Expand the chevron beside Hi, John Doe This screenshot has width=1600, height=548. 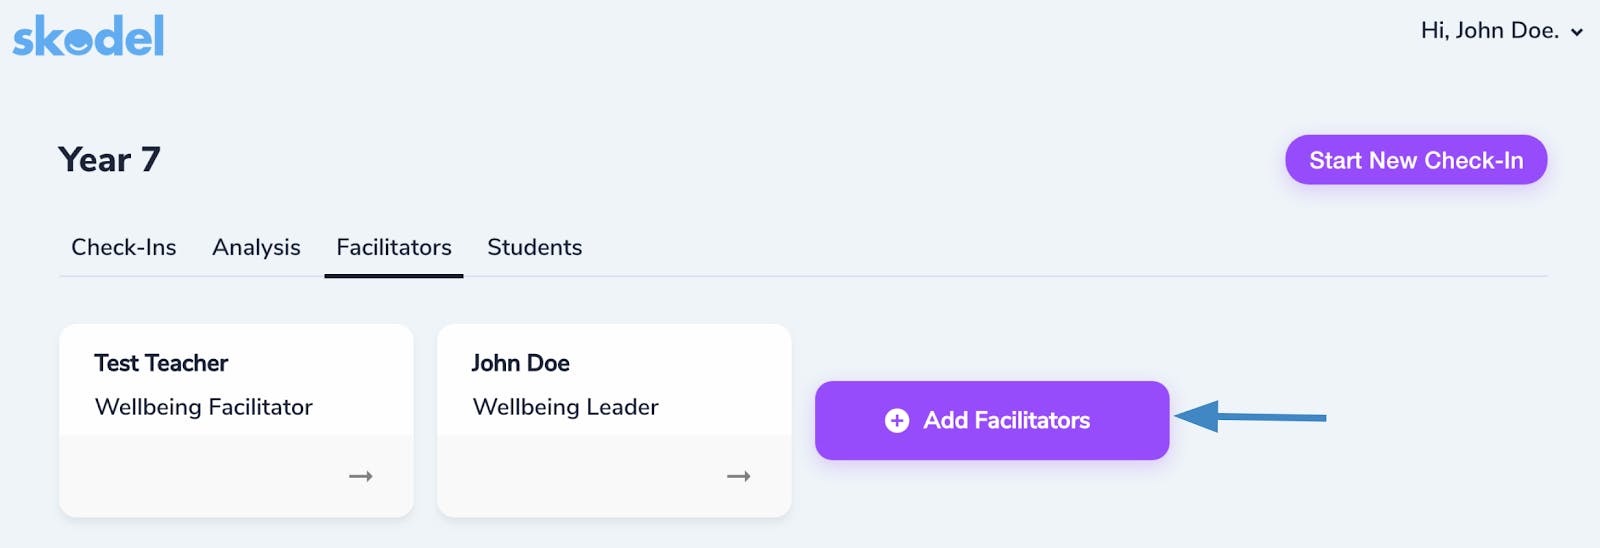pos(1577,32)
